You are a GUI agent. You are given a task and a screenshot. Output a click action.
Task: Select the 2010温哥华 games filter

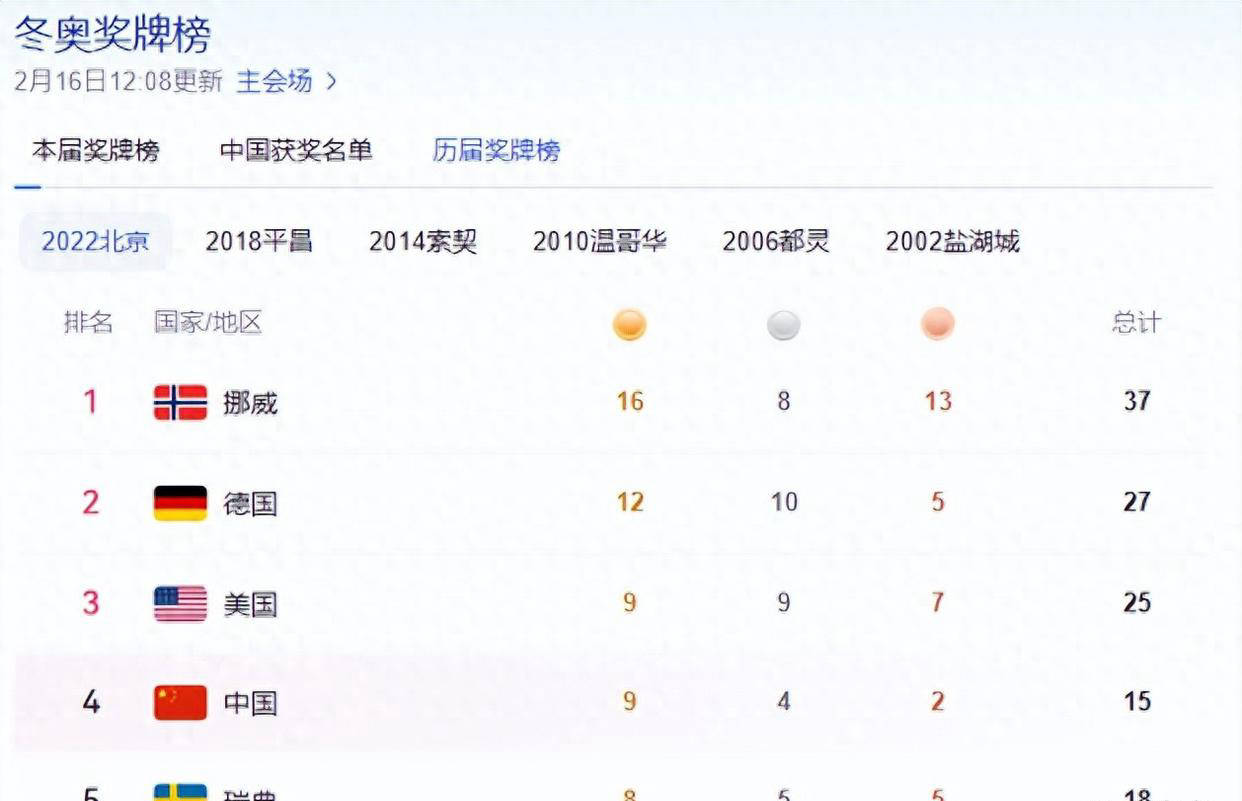pyautogui.click(x=599, y=241)
